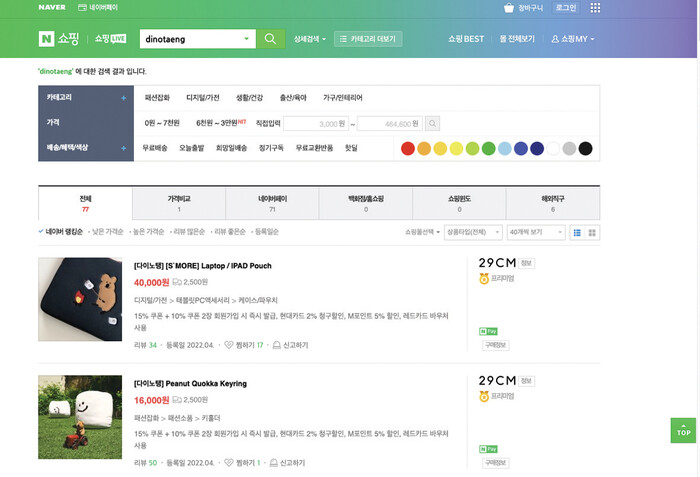Click the report siren icon for Laptop Pouch

[276, 345]
